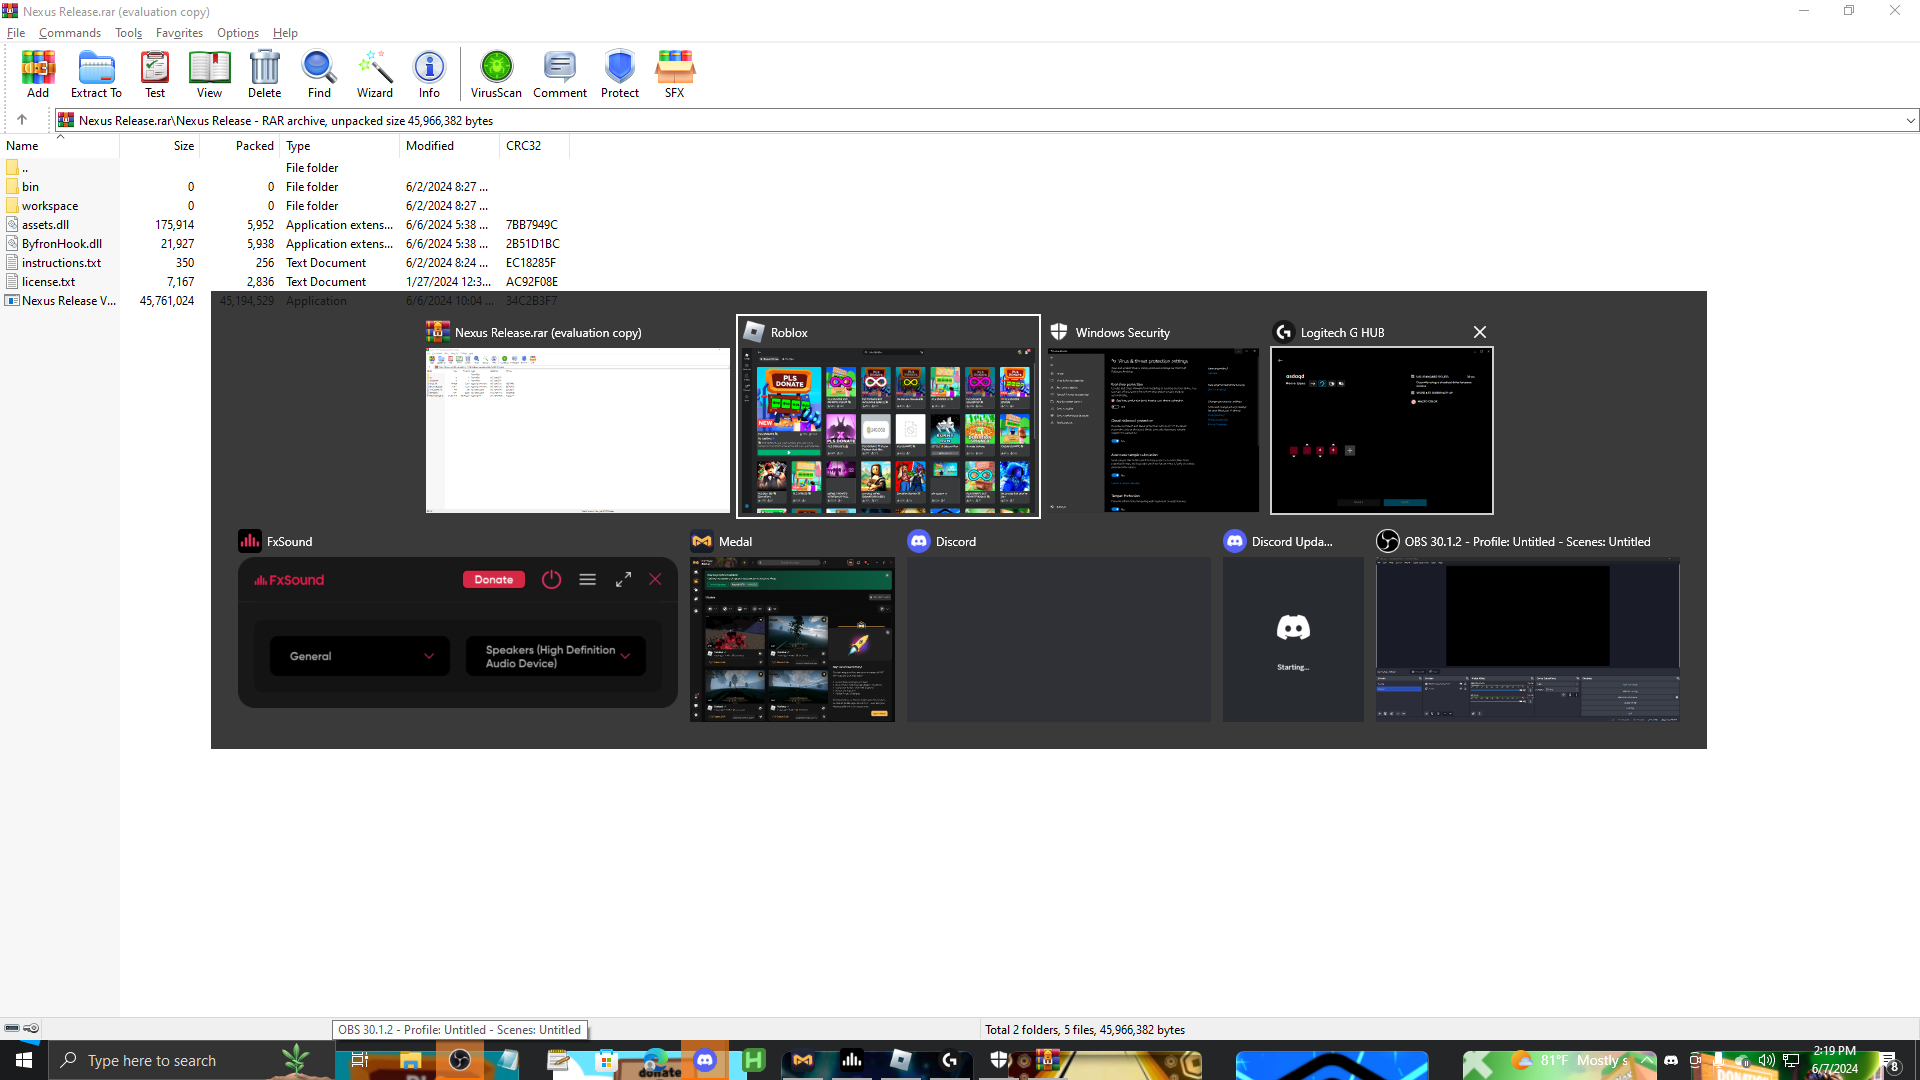Close the Logitech G HUB preview

[1480, 332]
